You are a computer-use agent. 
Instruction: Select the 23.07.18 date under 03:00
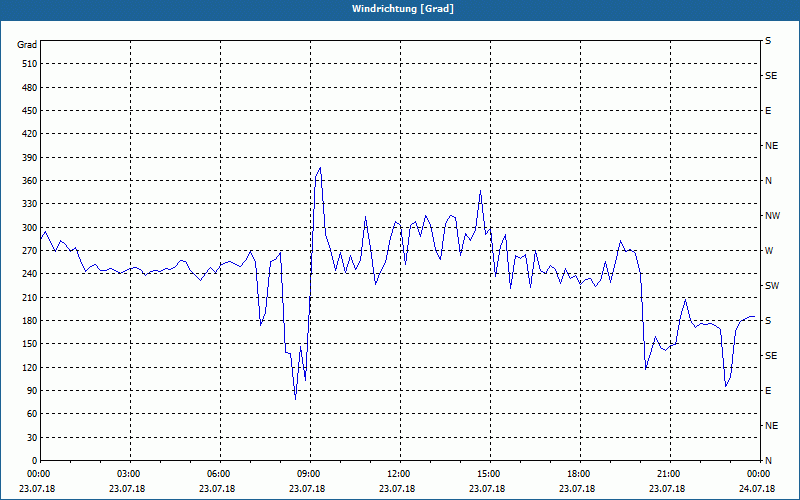(x=127, y=489)
